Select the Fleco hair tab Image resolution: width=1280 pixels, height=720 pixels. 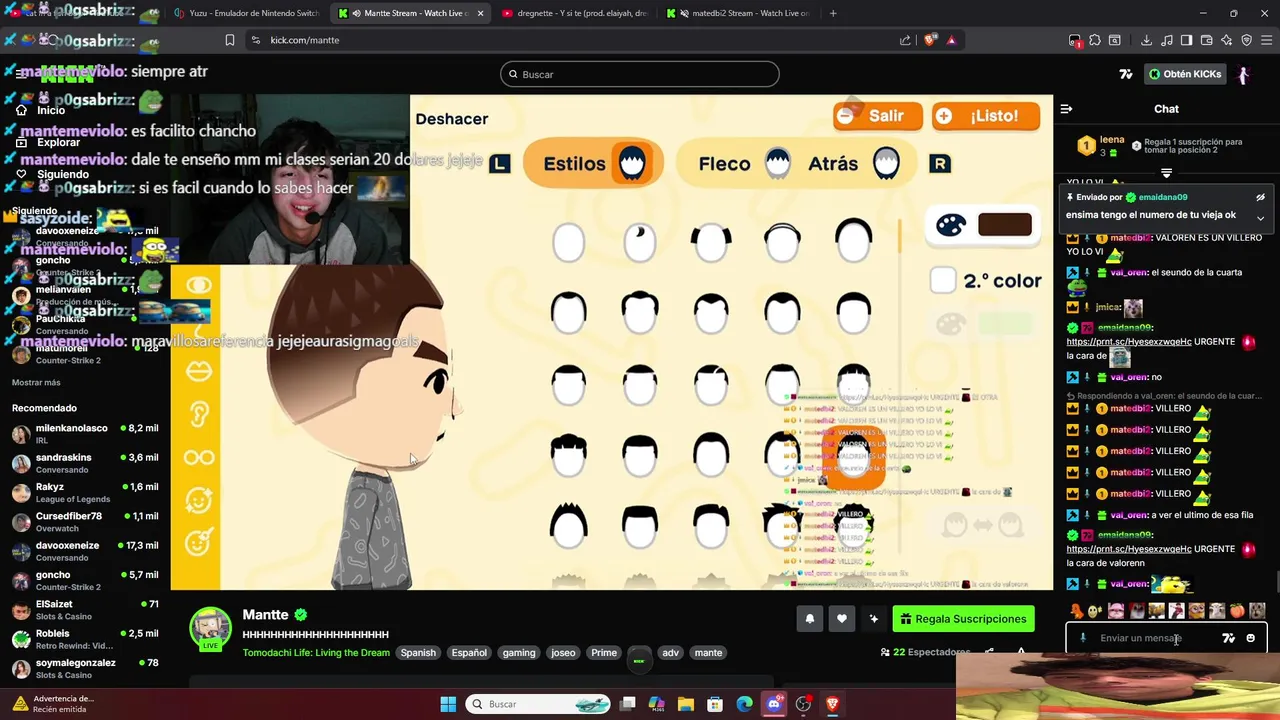[x=744, y=163]
